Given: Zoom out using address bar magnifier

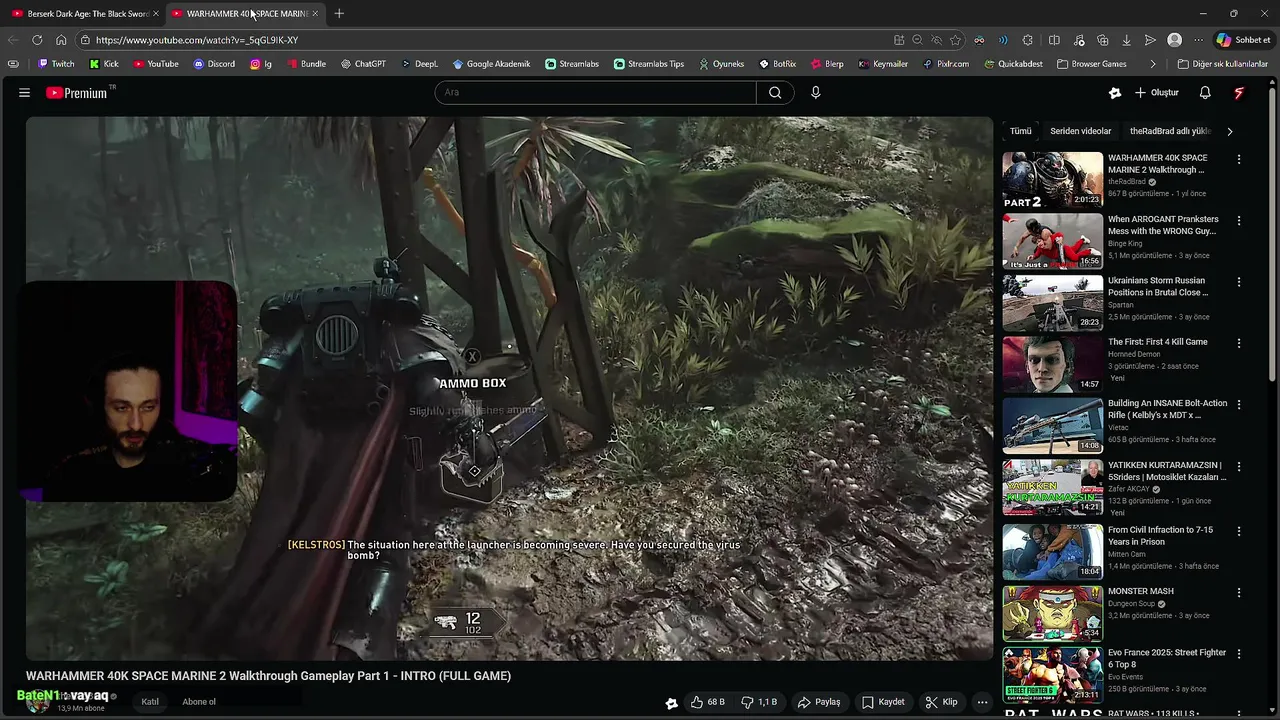Looking at the screenshot, I should click(917, 40).
